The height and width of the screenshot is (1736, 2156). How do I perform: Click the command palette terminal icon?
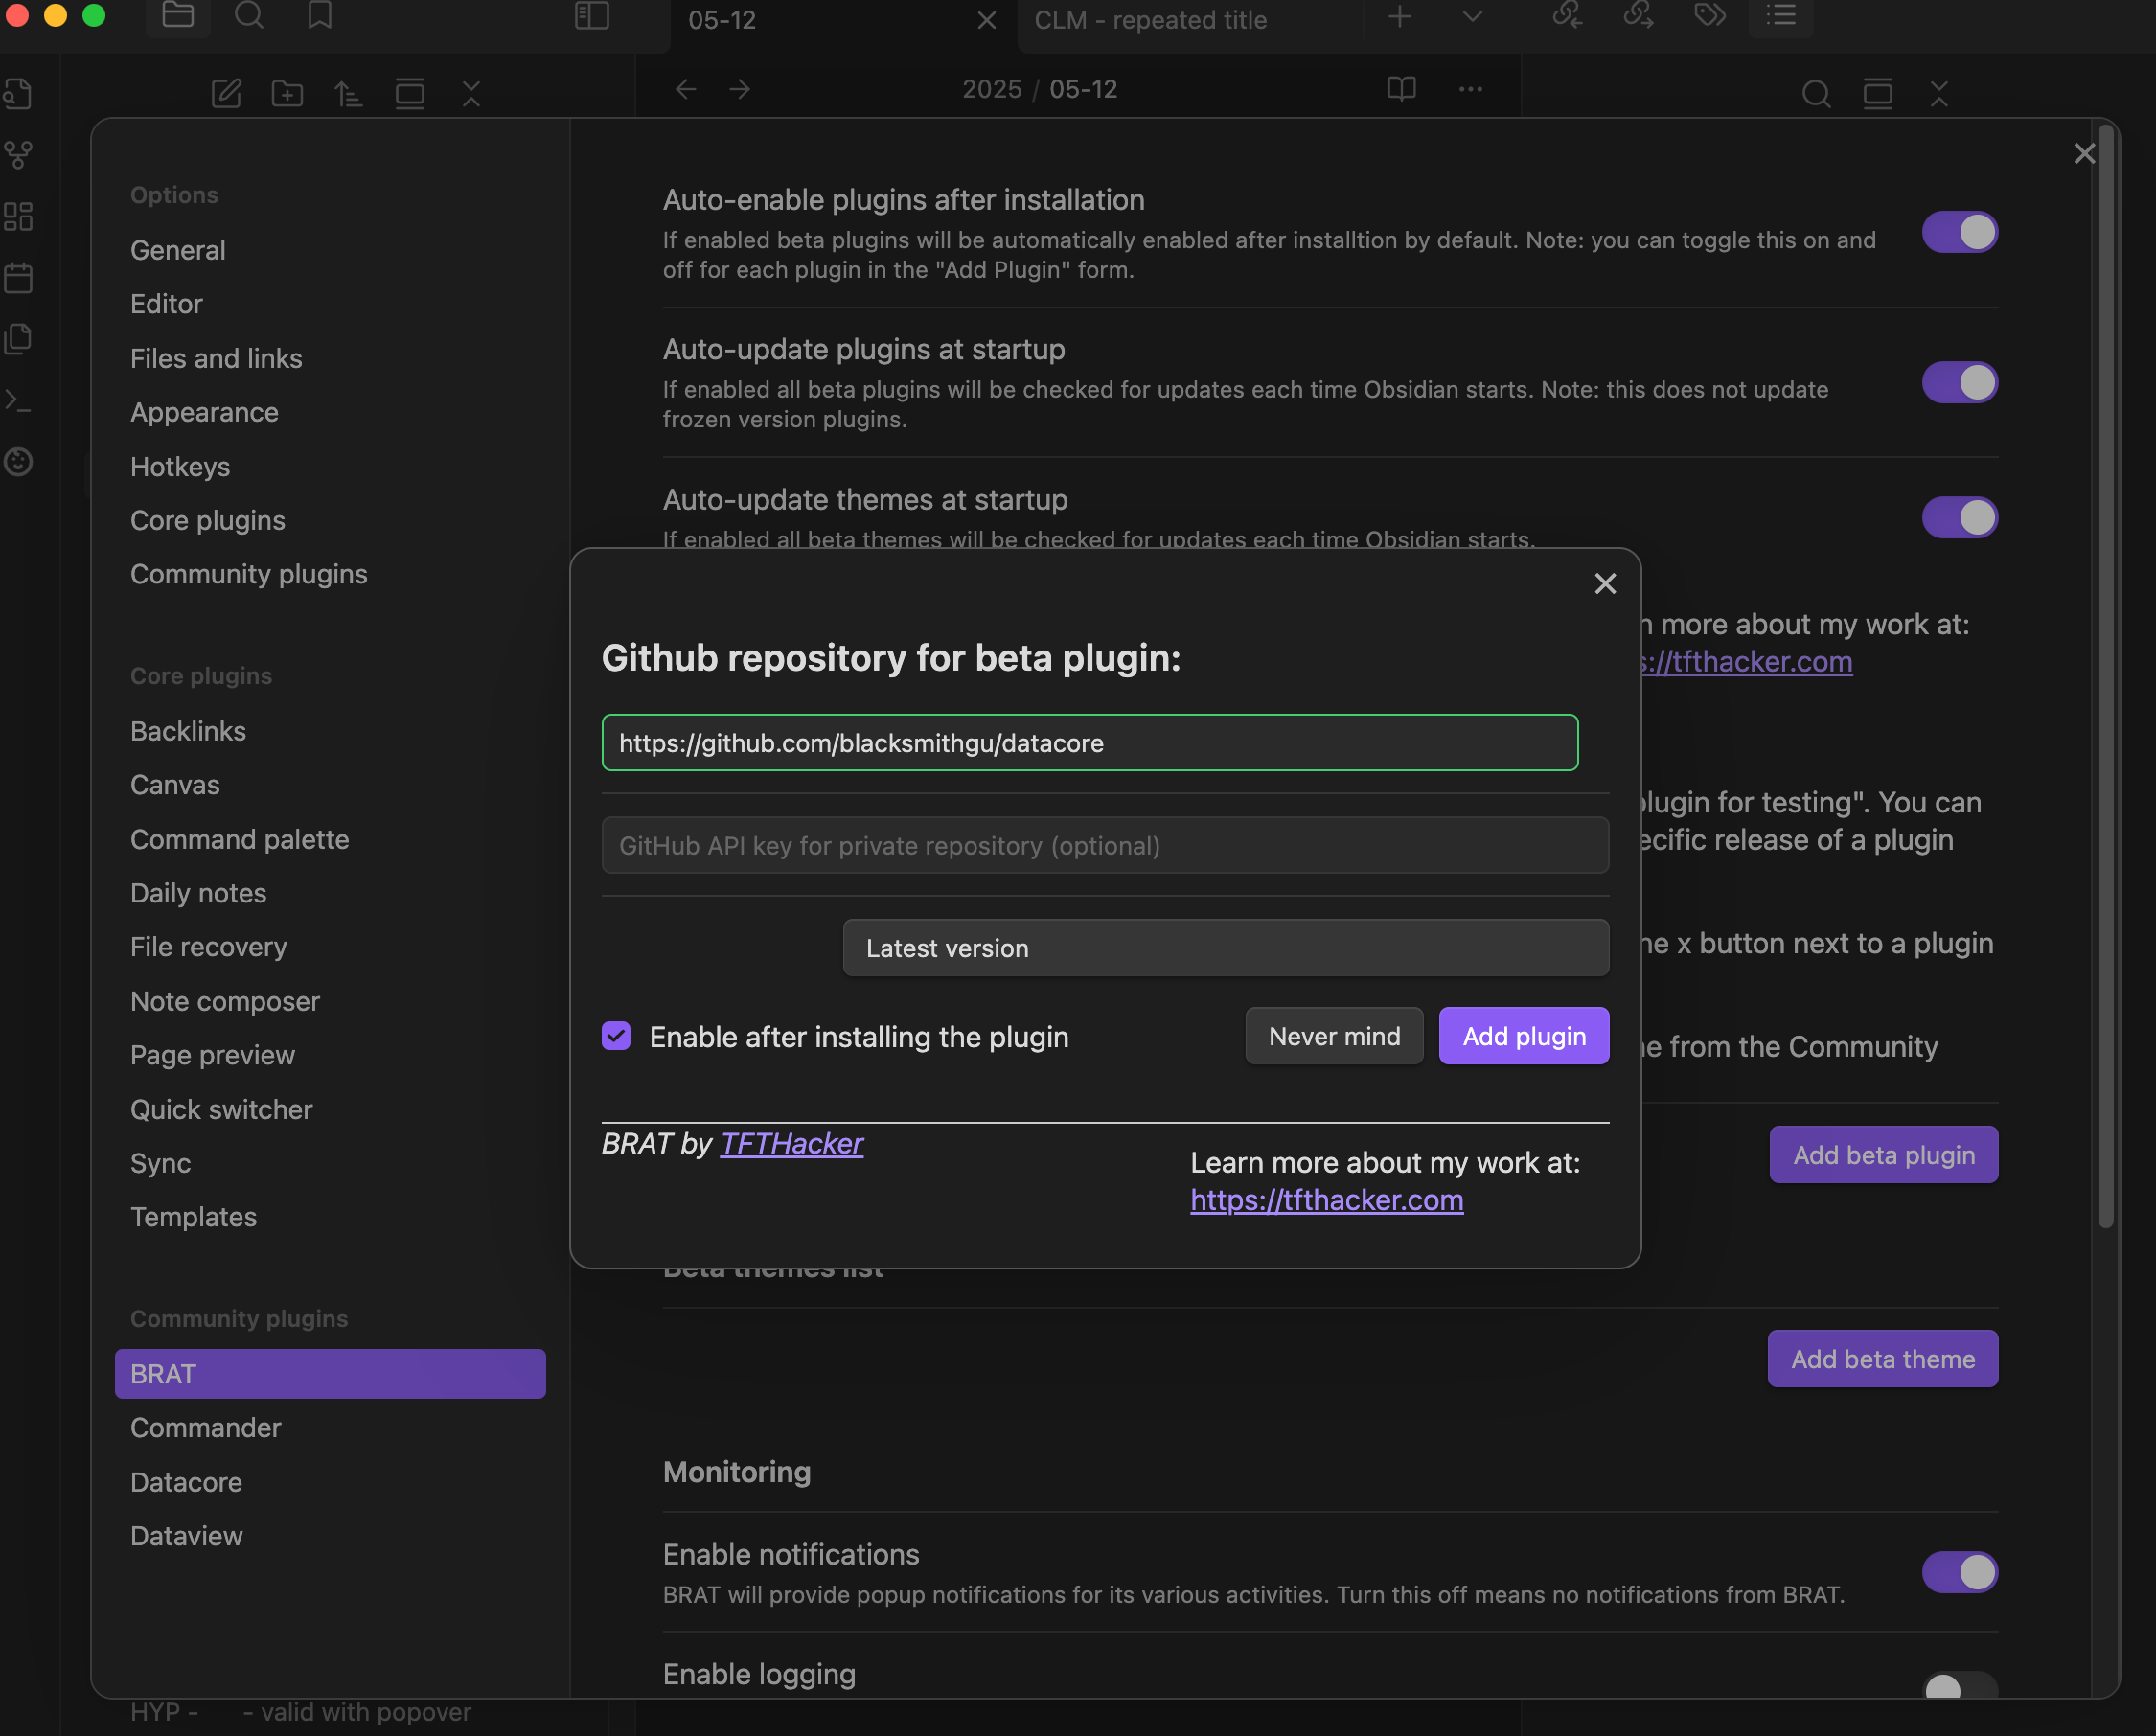(18, 400)
